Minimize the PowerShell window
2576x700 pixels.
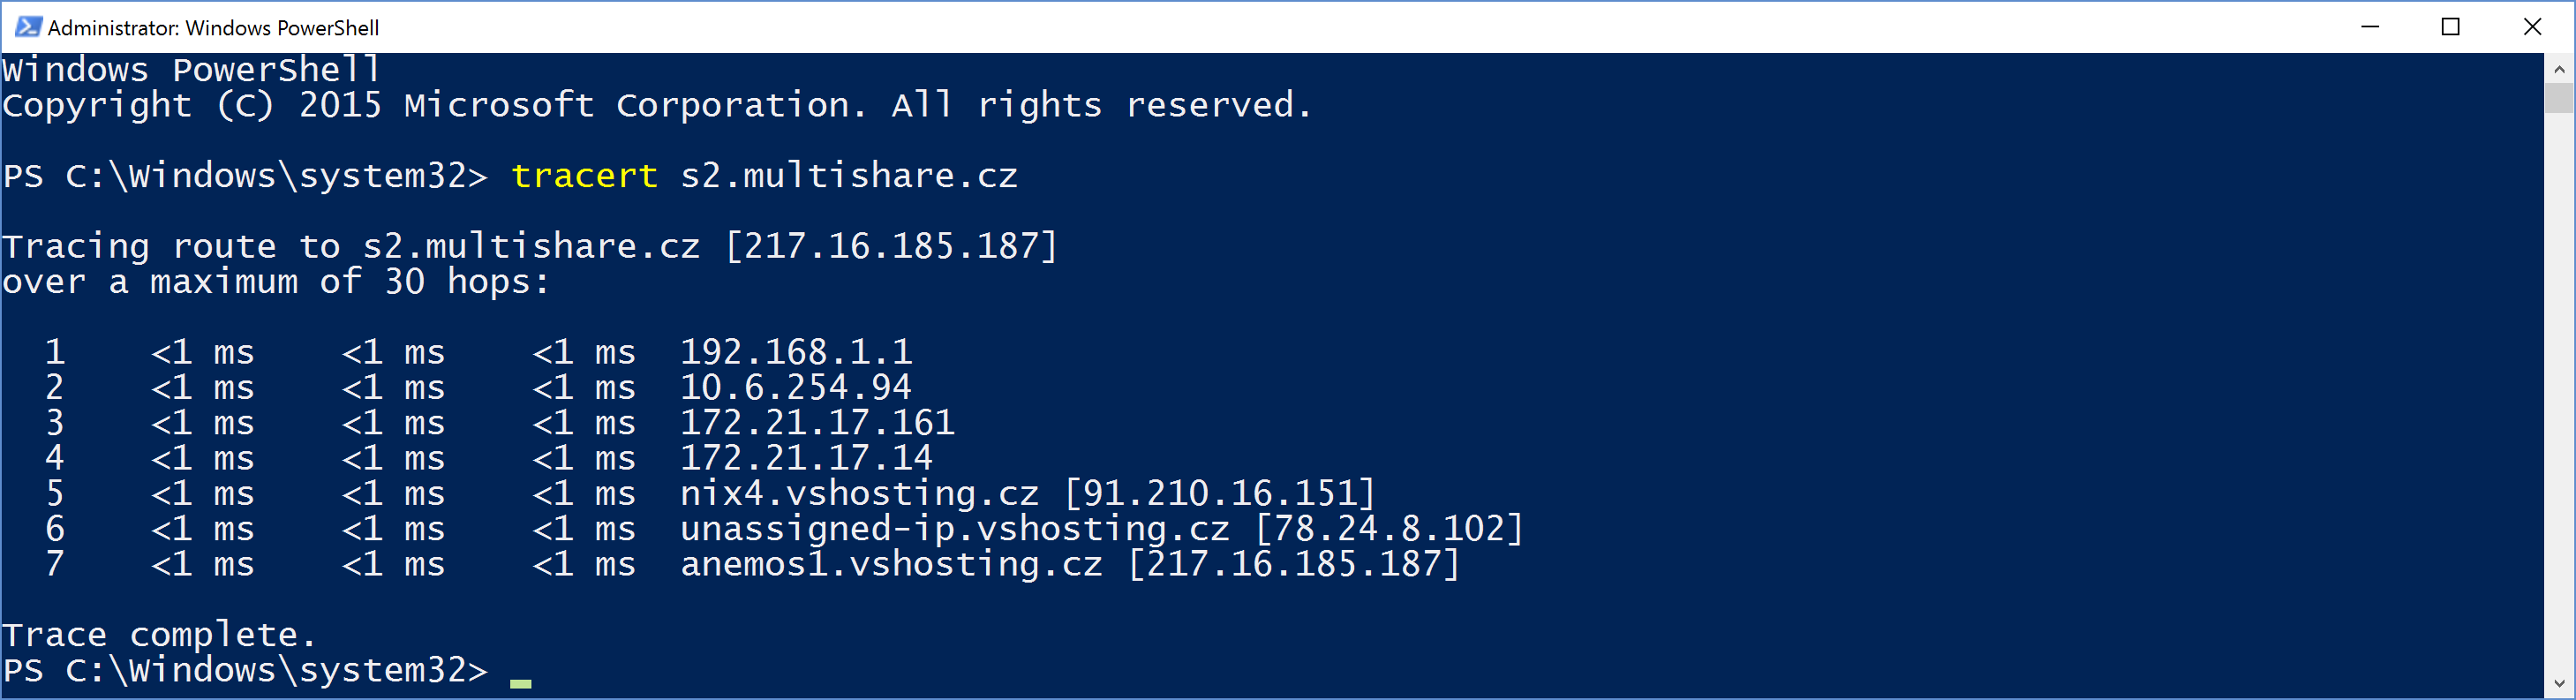point(2369,27)
